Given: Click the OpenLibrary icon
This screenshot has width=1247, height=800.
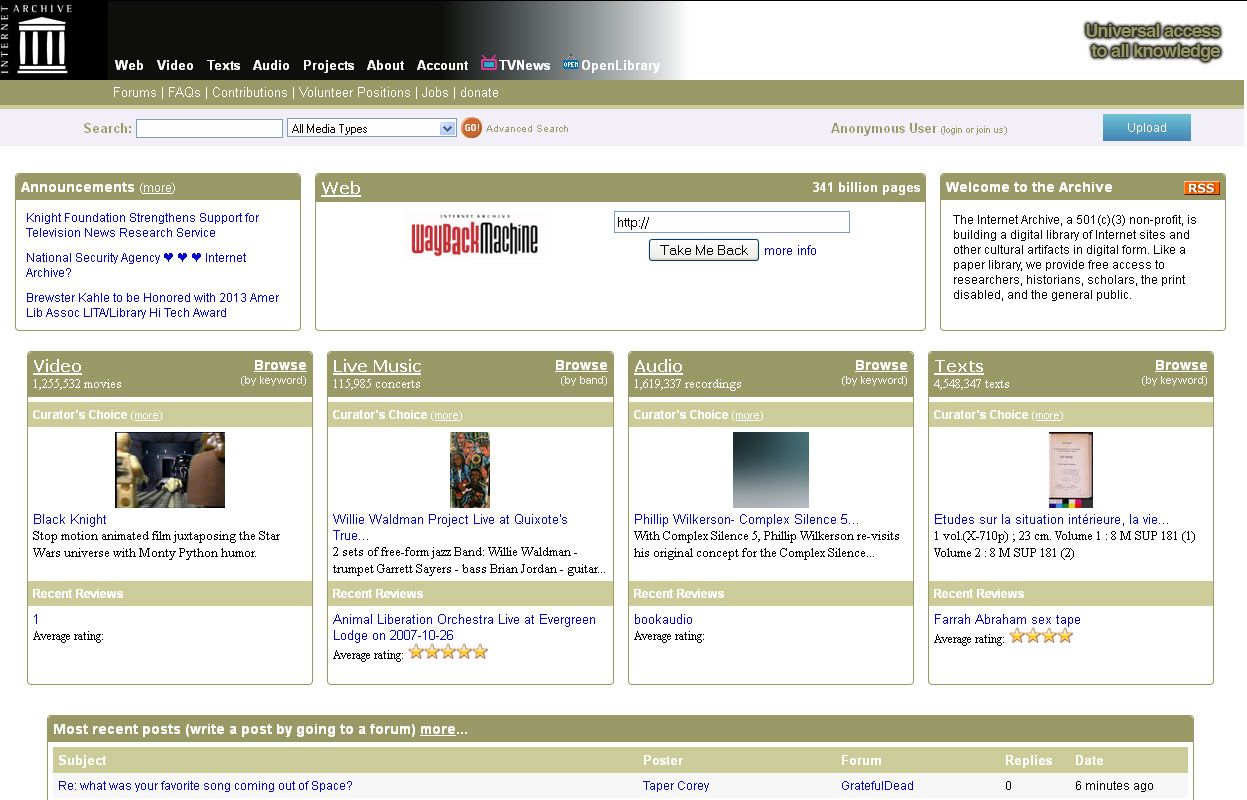Looking at the screenshot, I should 570,64.
